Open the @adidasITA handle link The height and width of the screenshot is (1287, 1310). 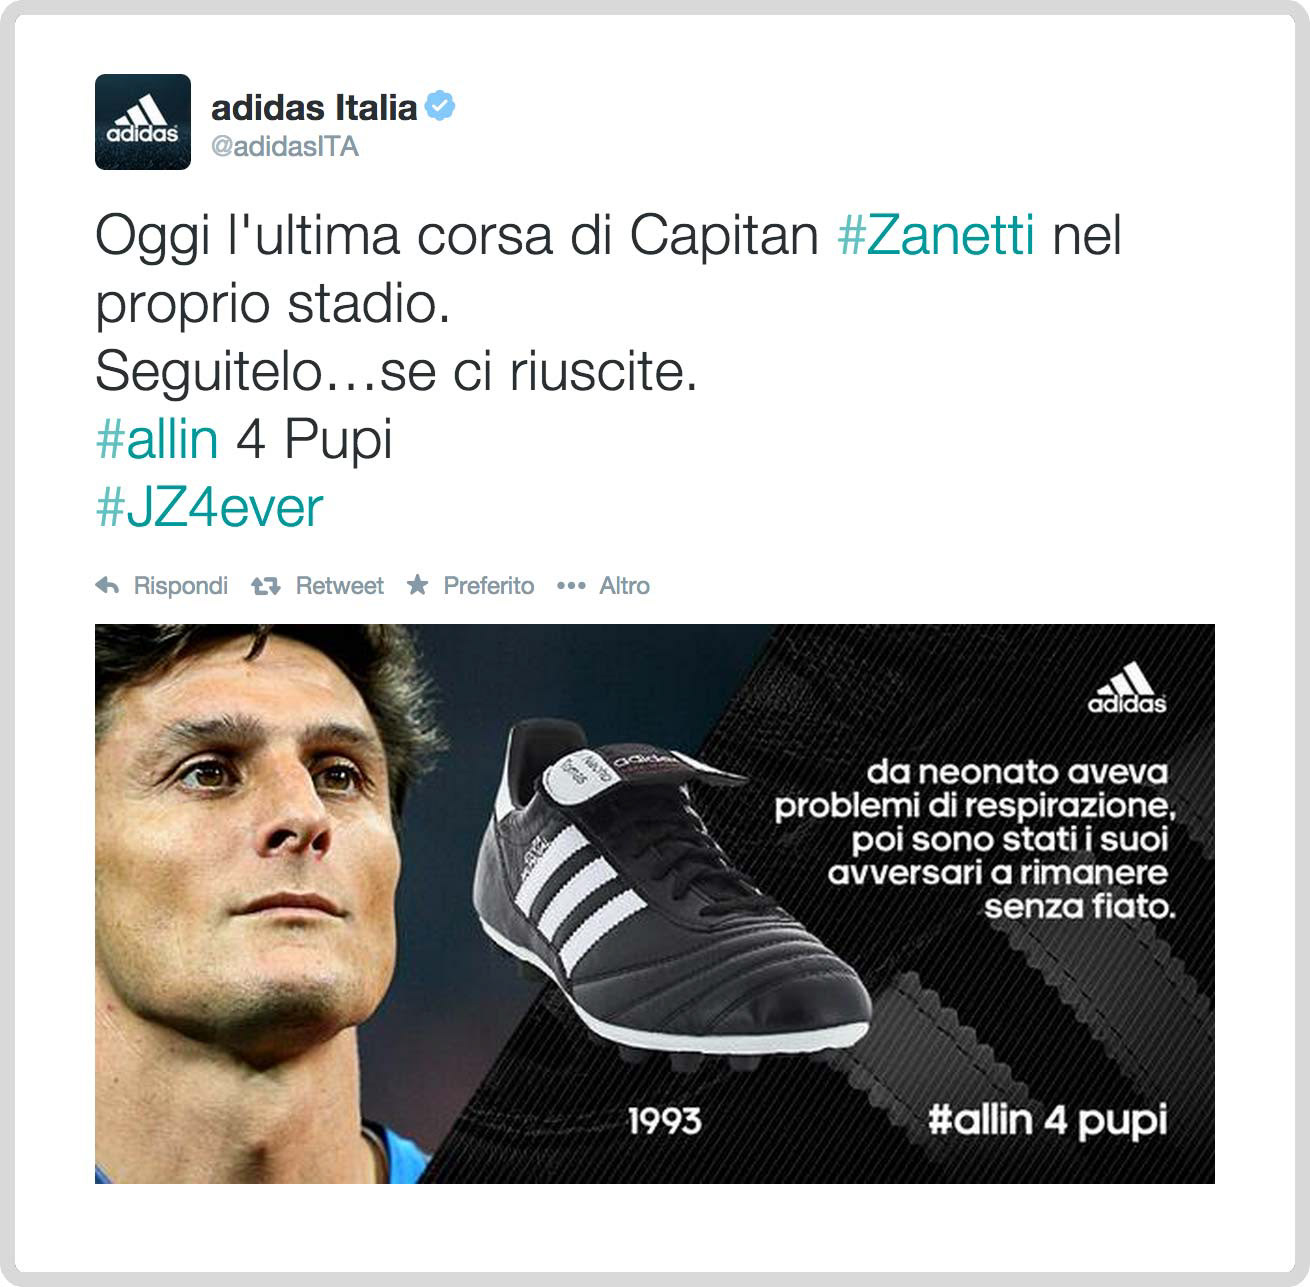click(285, 146)
